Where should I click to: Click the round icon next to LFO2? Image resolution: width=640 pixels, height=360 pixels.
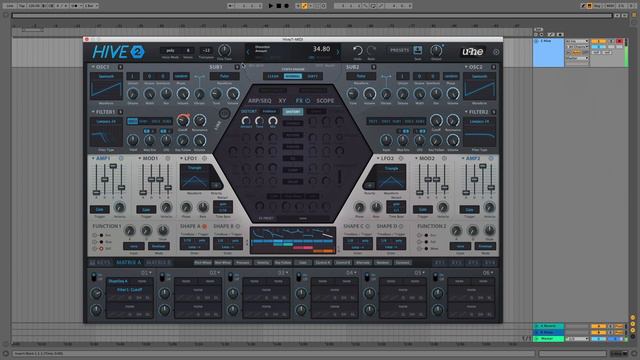pyautogui.click(x=401, y=158)
